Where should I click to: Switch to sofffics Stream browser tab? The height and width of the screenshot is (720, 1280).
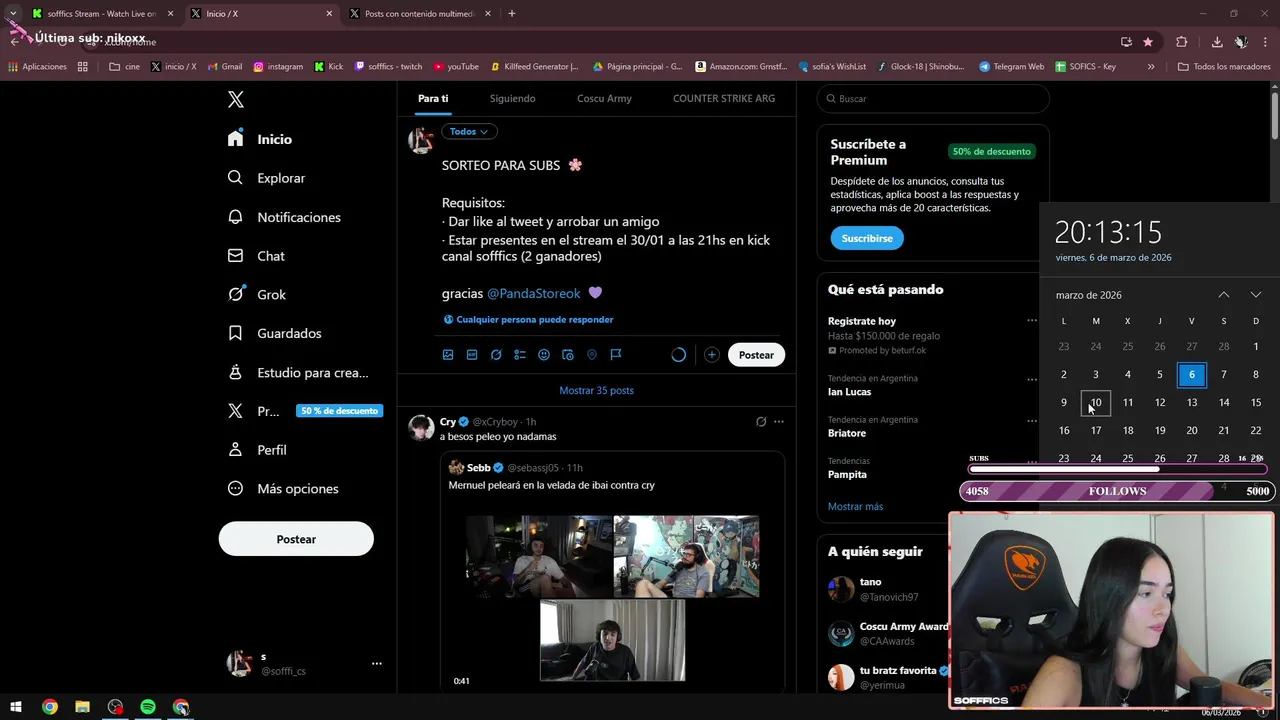pyautogui.click(x=101, y=14)
